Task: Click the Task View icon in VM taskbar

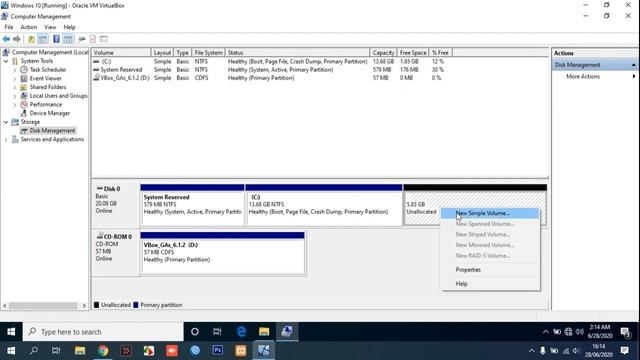Action: 217,331
